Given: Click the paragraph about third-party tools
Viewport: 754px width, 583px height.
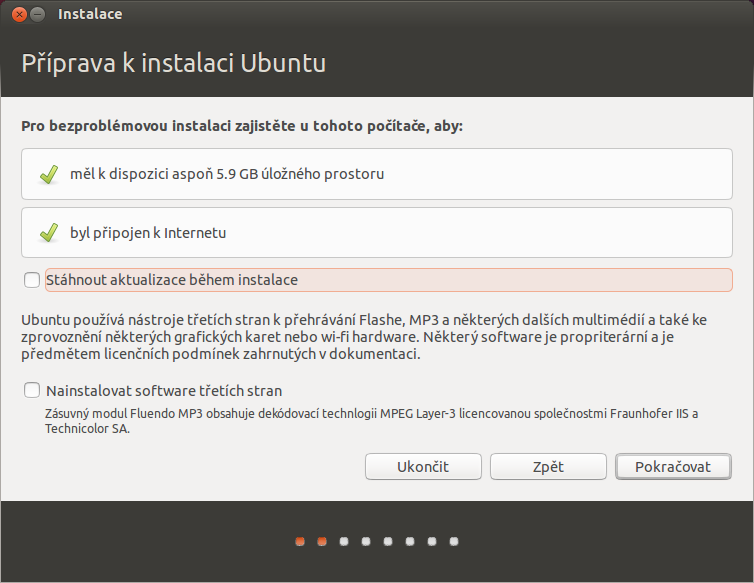Looking at the screenshot, I should [x=364, y=337].
